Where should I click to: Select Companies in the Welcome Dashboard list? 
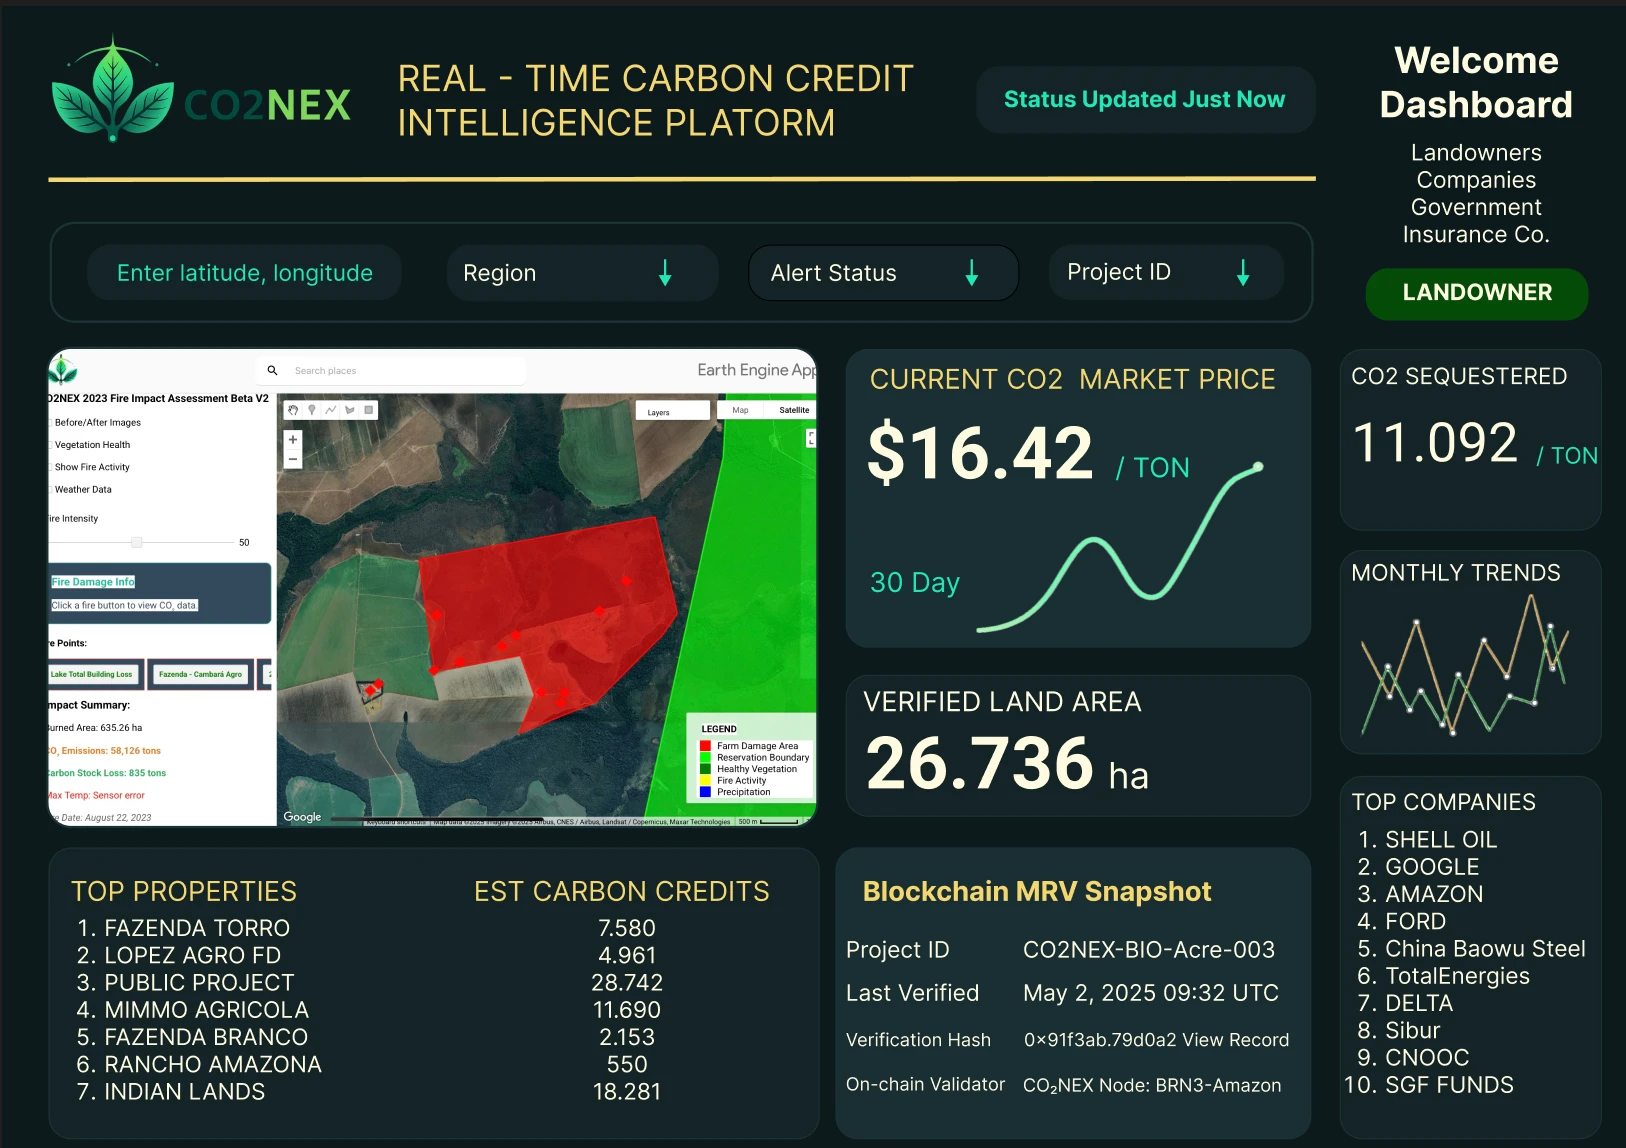tap(1476, 180)
